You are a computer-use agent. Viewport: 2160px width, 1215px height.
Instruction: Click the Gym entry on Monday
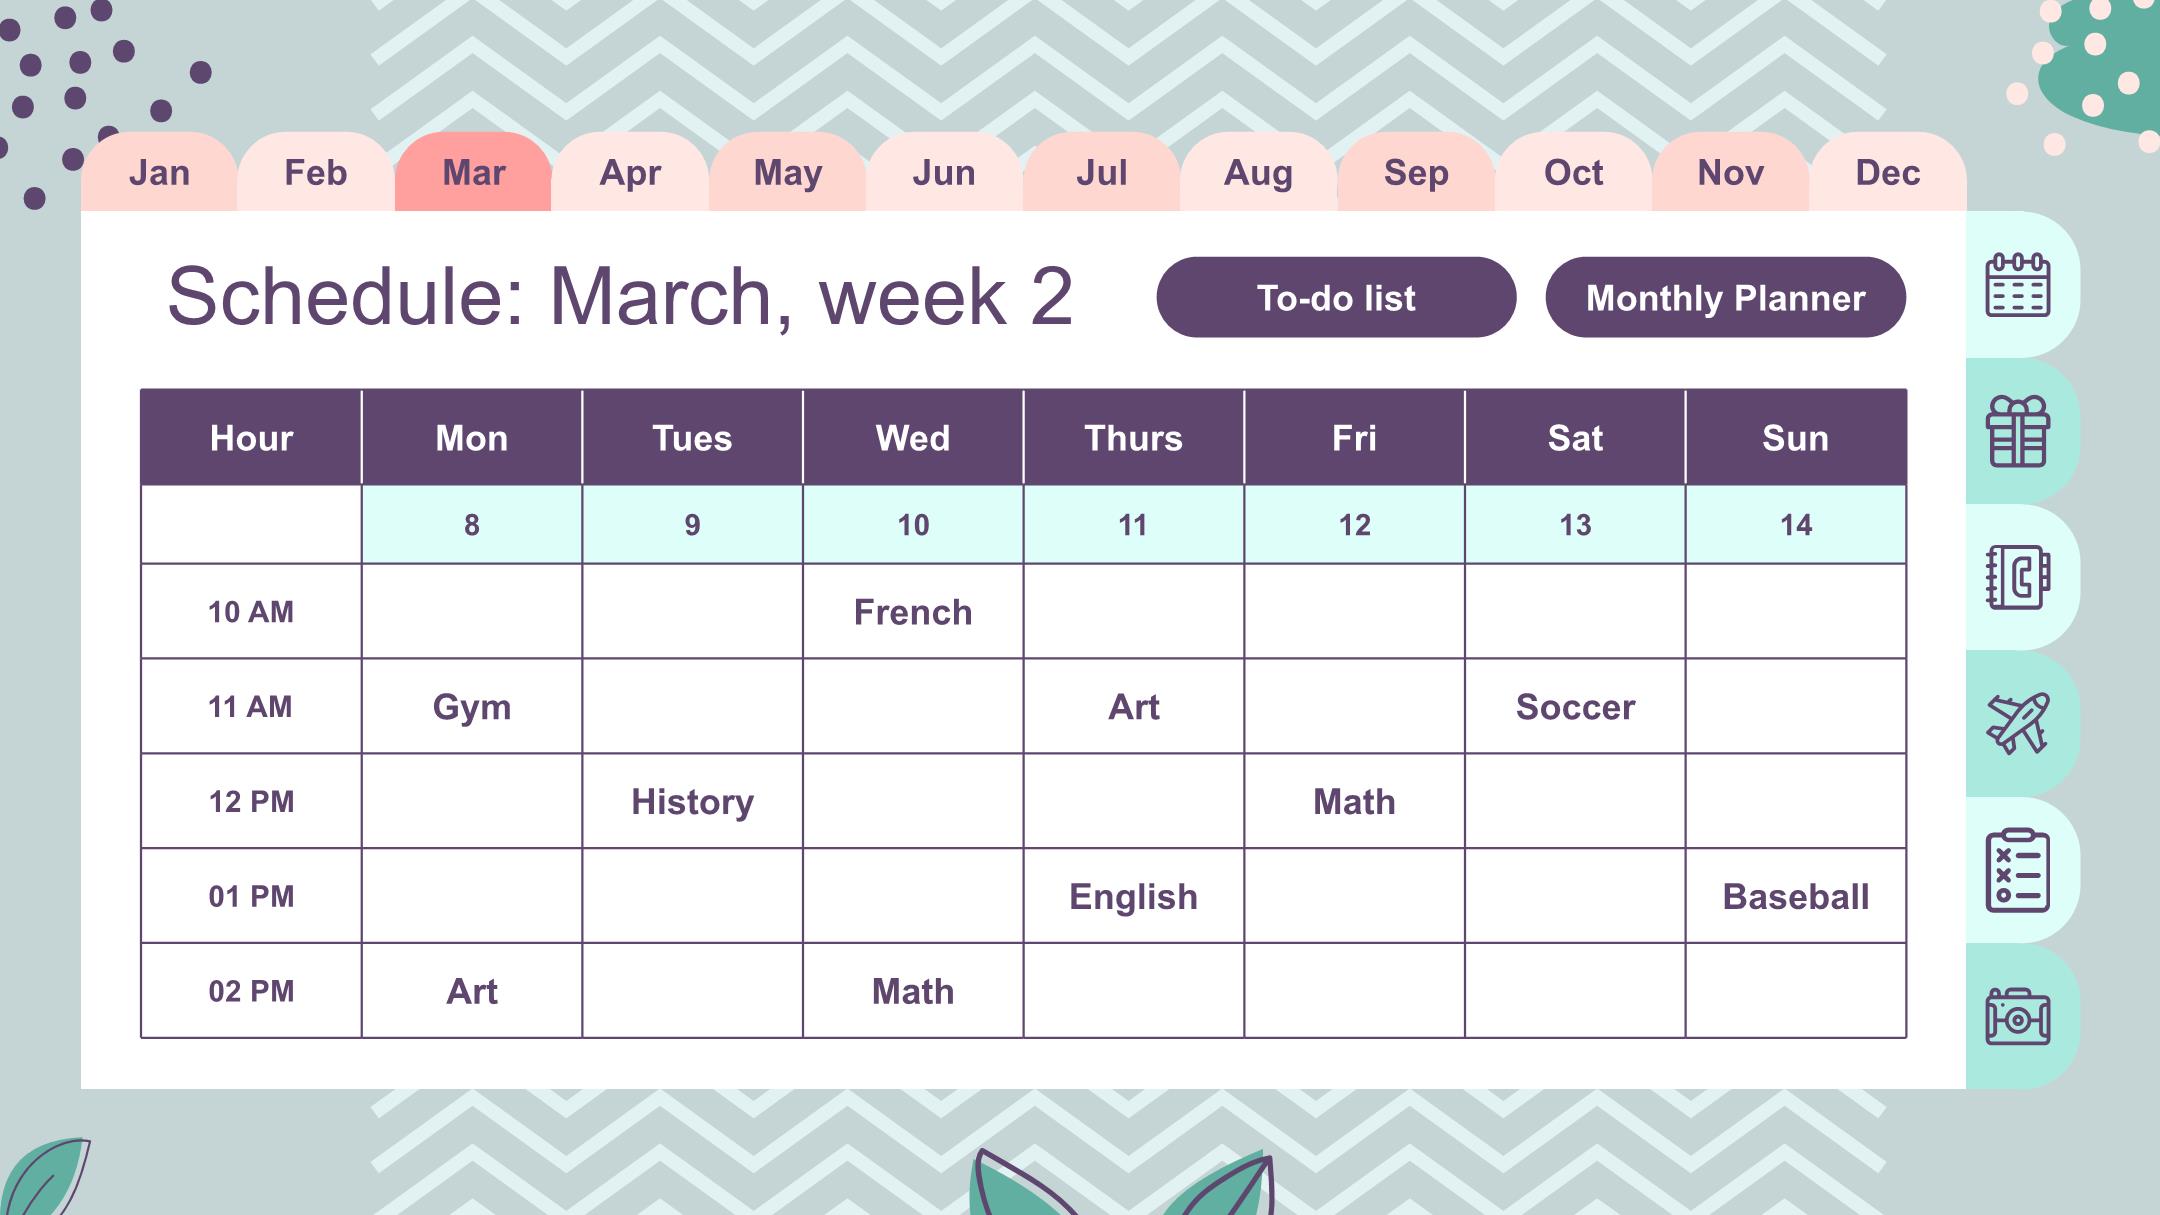pos(472,706)
